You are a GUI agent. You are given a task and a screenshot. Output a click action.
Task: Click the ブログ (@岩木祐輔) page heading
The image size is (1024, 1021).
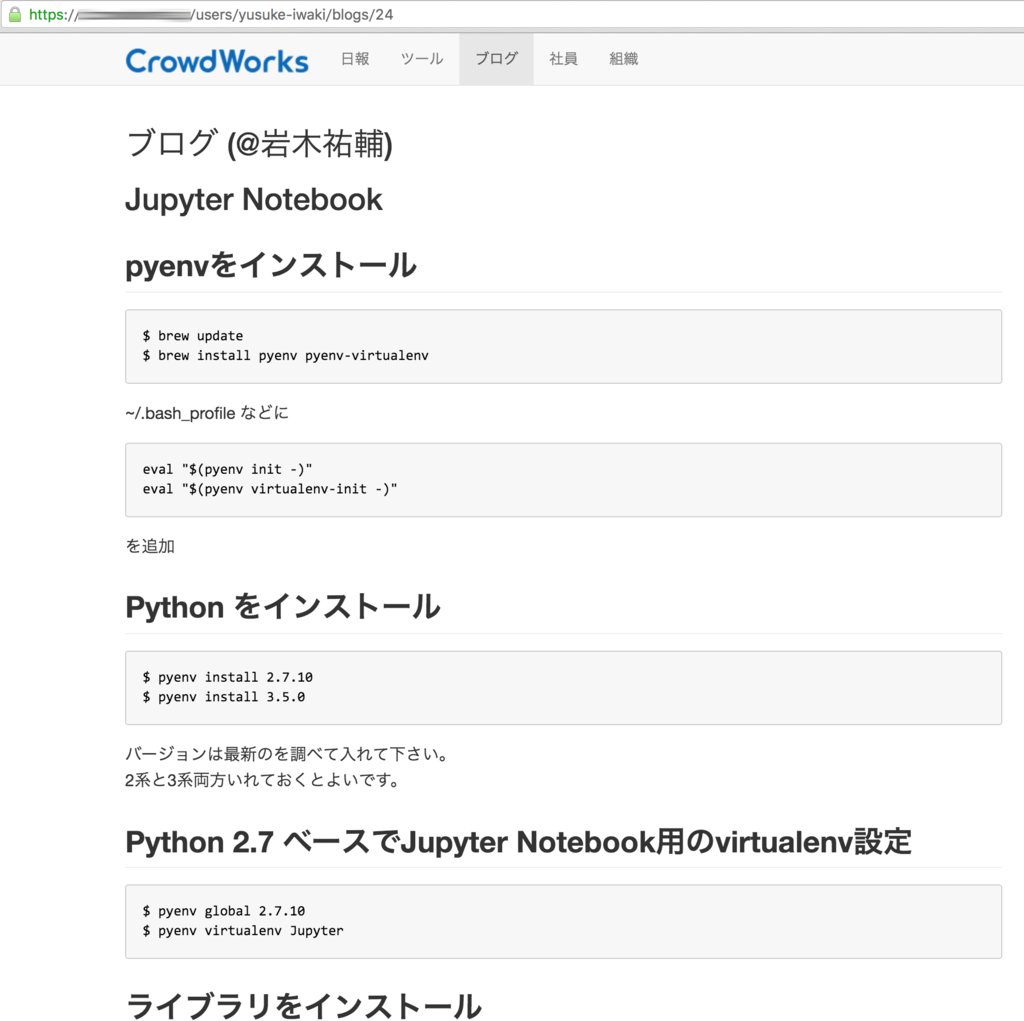click(259, 144)
